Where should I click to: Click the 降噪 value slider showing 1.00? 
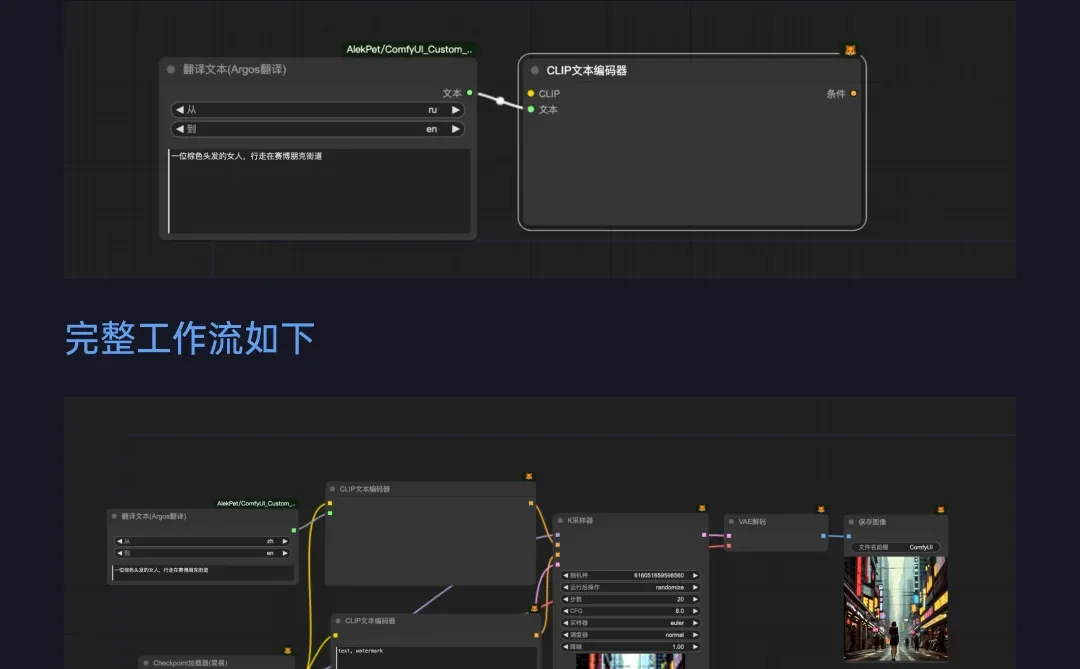630,646
